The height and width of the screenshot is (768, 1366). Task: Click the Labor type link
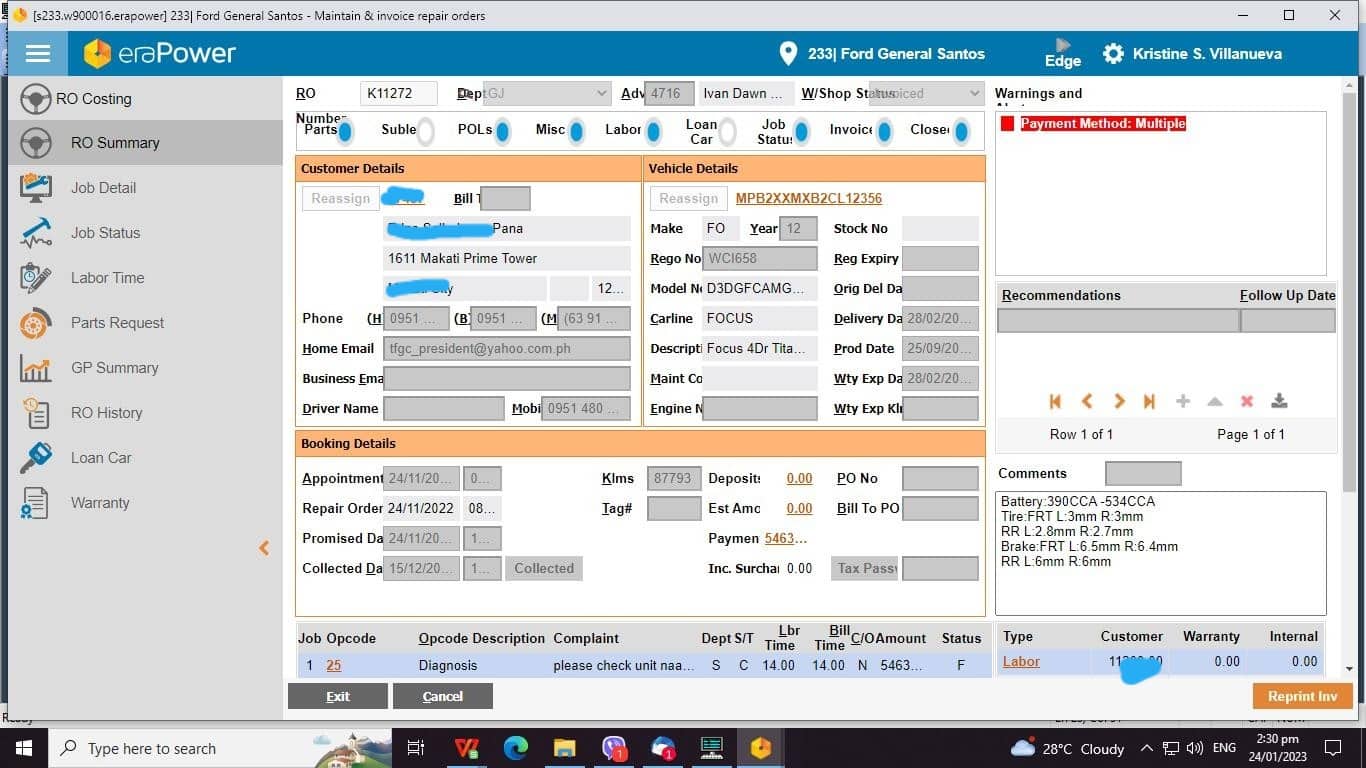pyautogui.click(x=1021, y=661)
